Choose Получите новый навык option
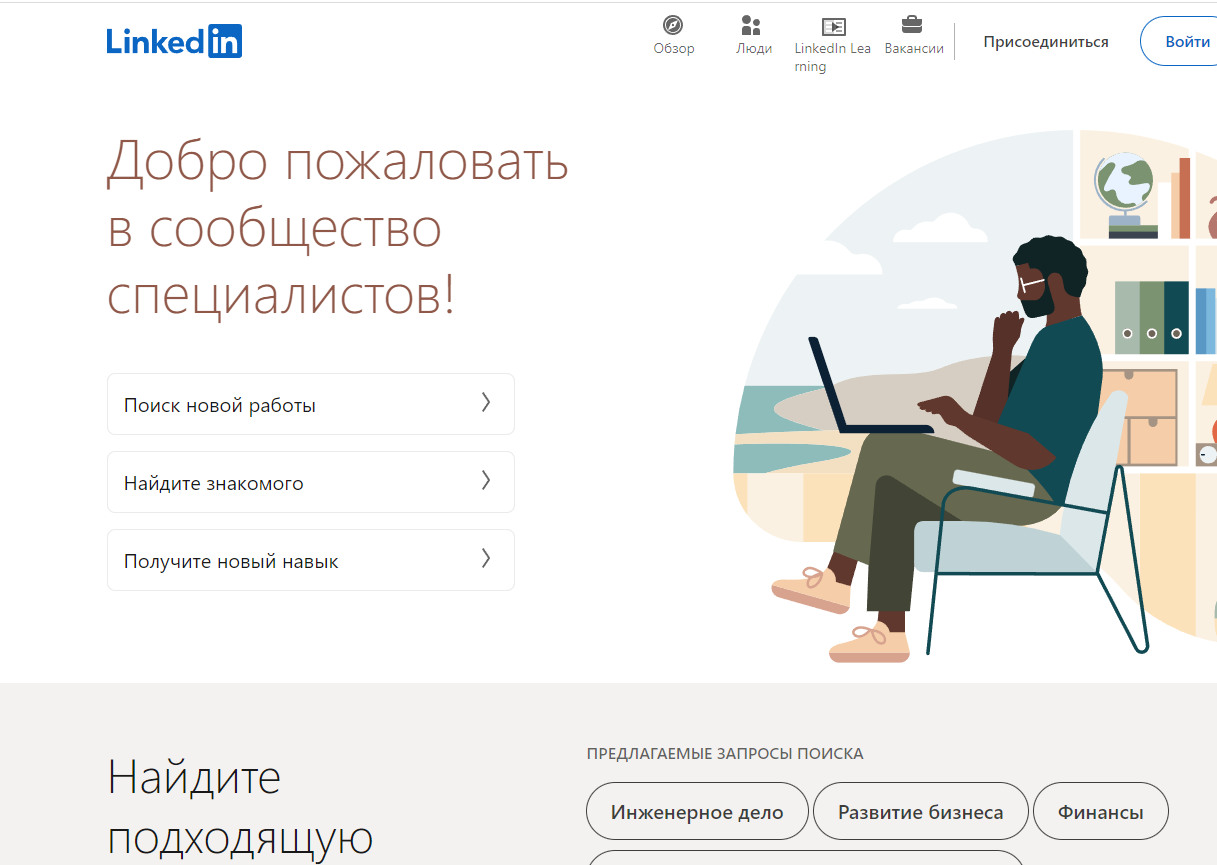This screenshot has height=865, width=1217. click(x=231, y=562)
